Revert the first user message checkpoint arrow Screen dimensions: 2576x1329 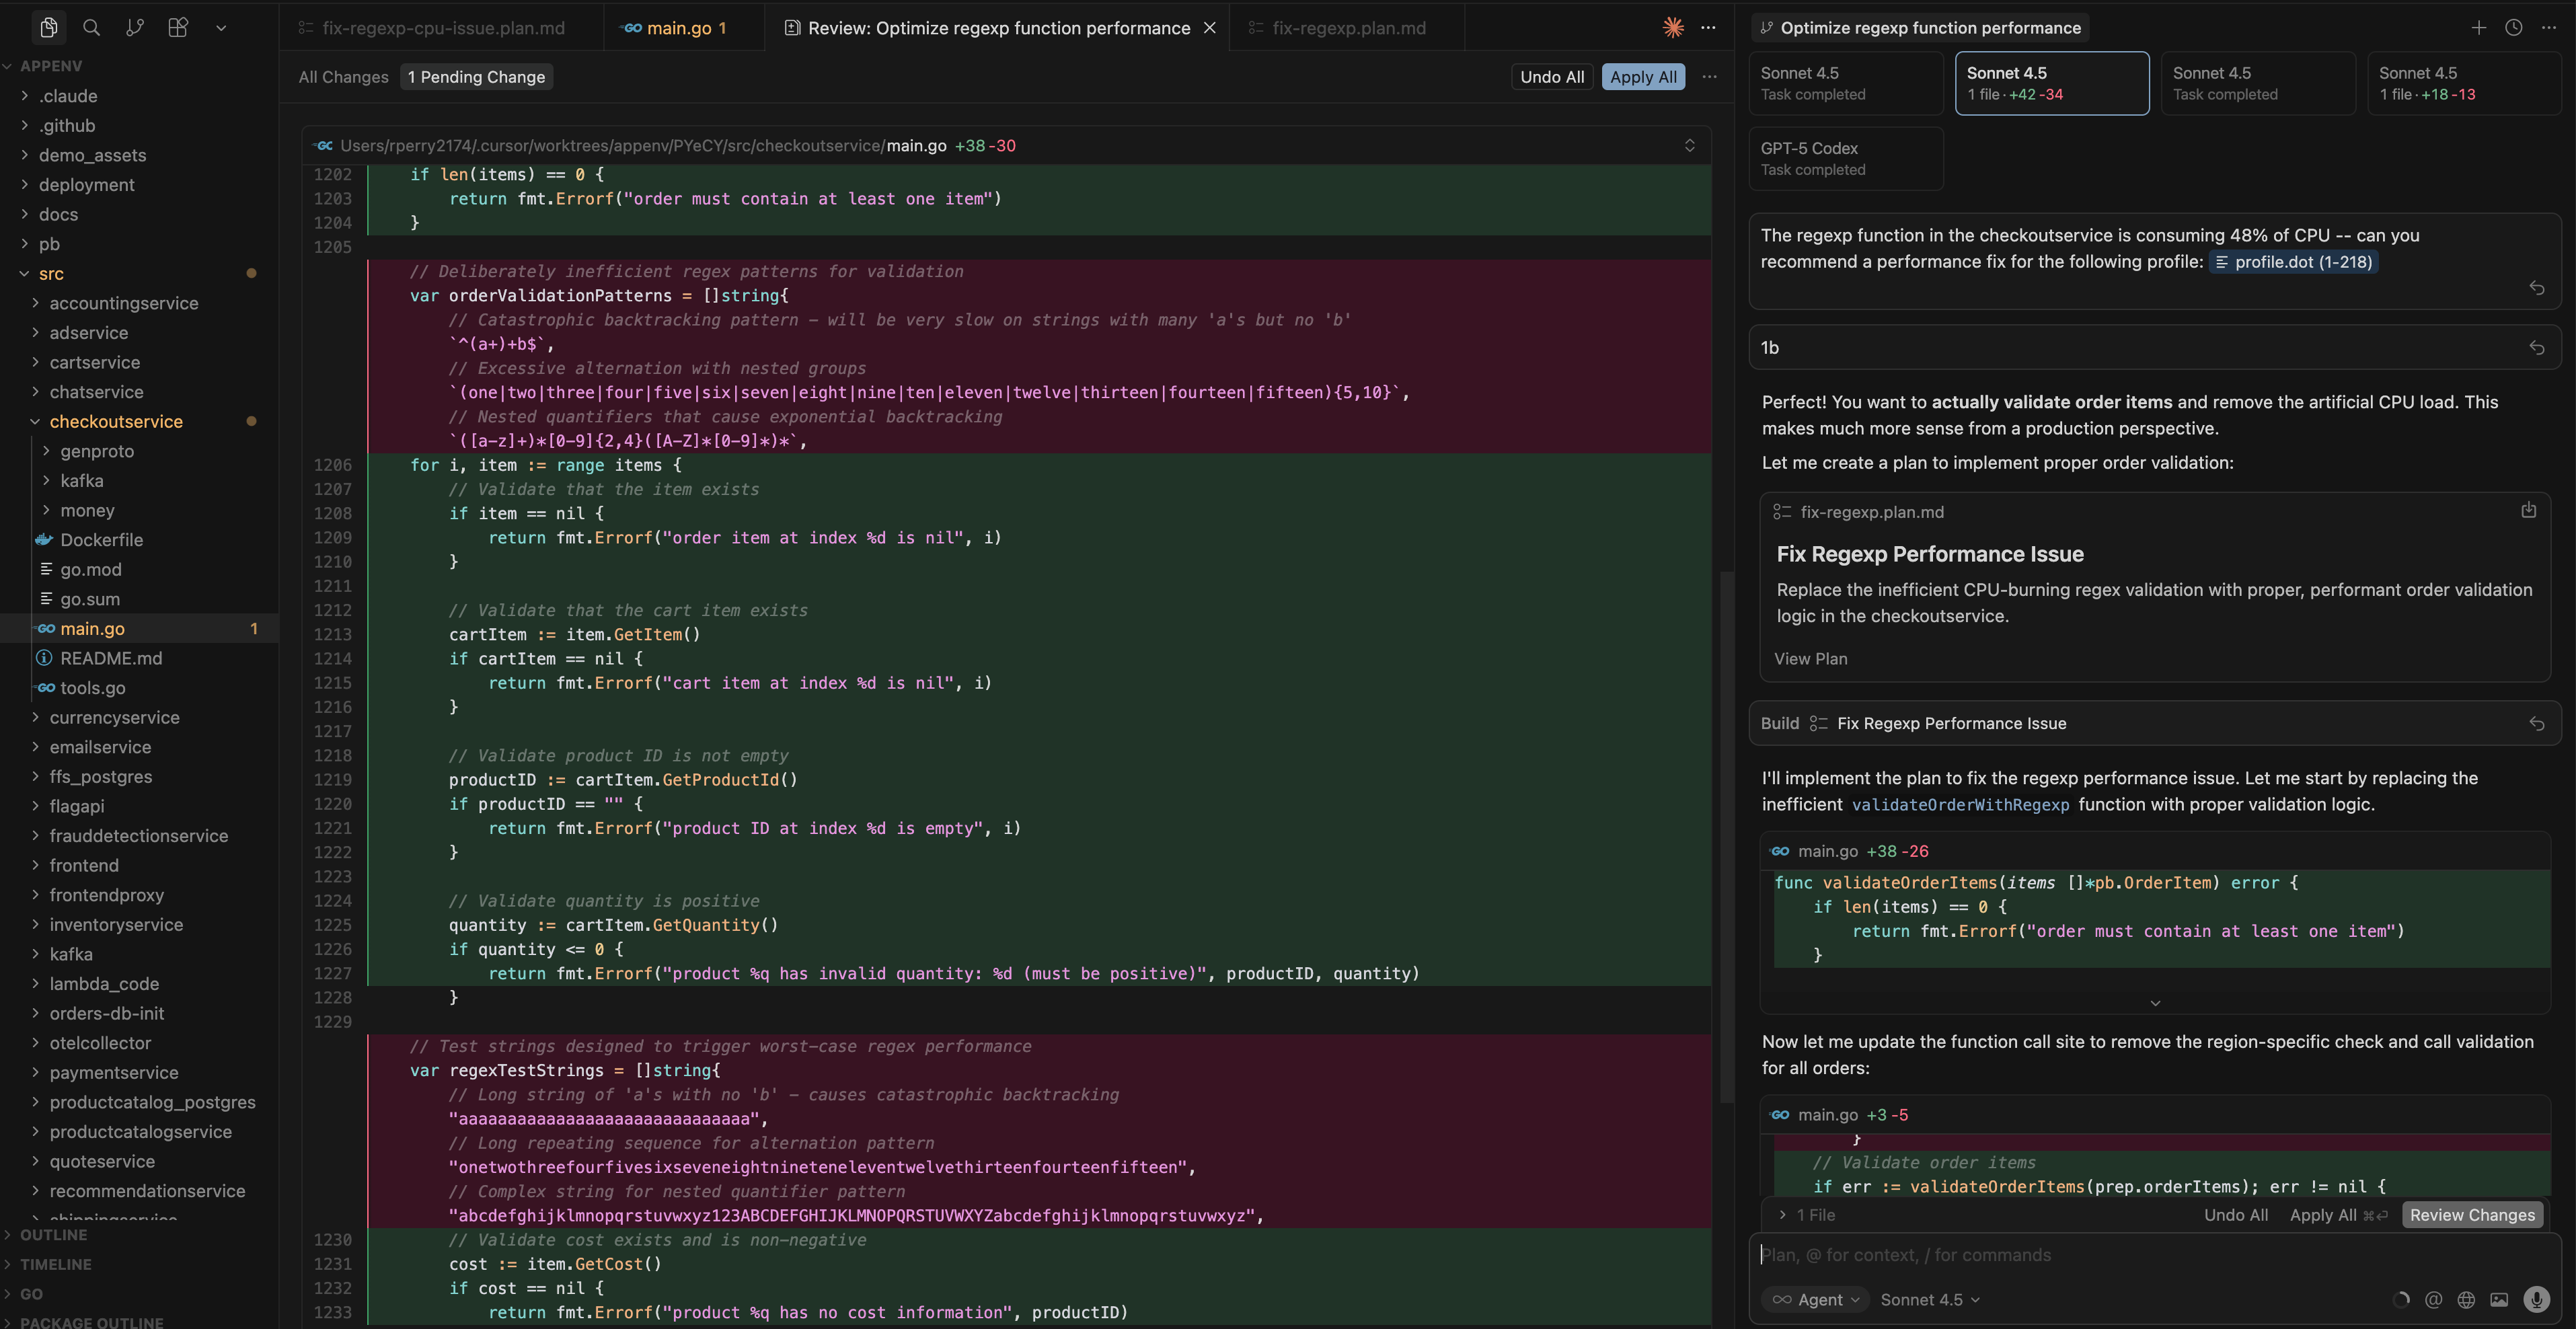[x=2536, y=288]
